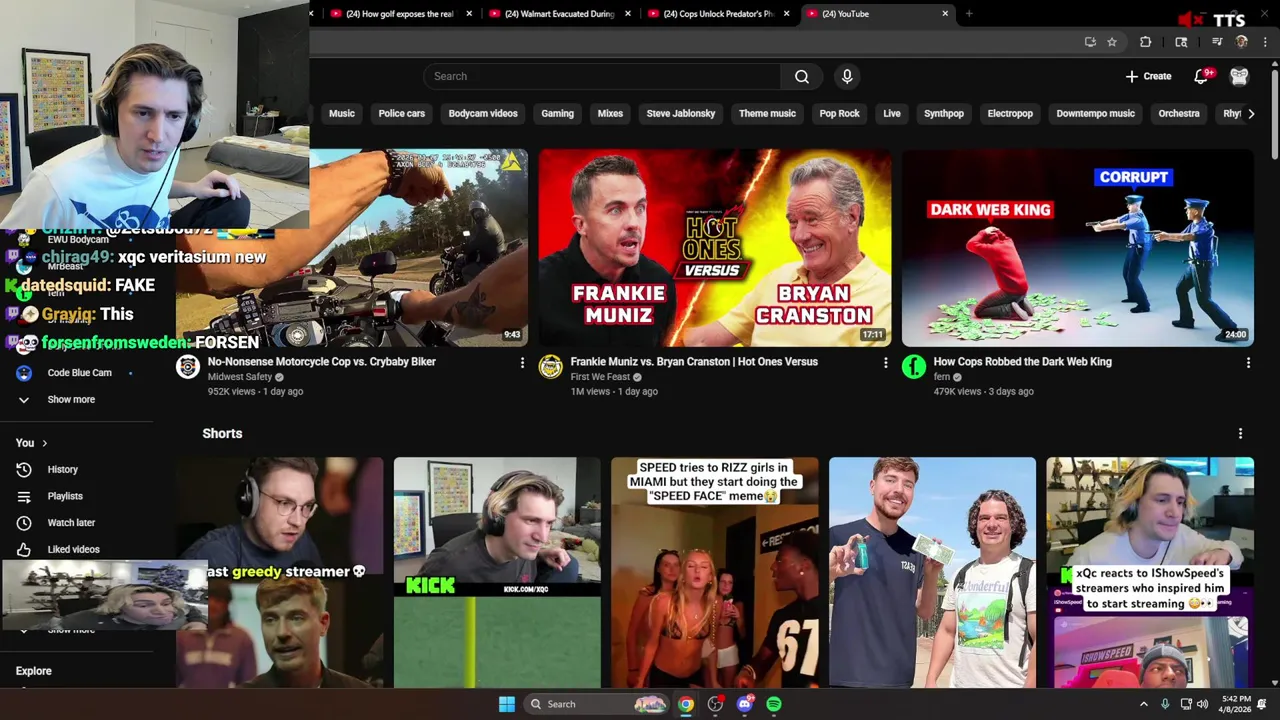Image resolution: width=1280 pixels, height=720 pixels.
Task: Select the Police cars chip
Action: pyautogui.click(x=402, y=113)
